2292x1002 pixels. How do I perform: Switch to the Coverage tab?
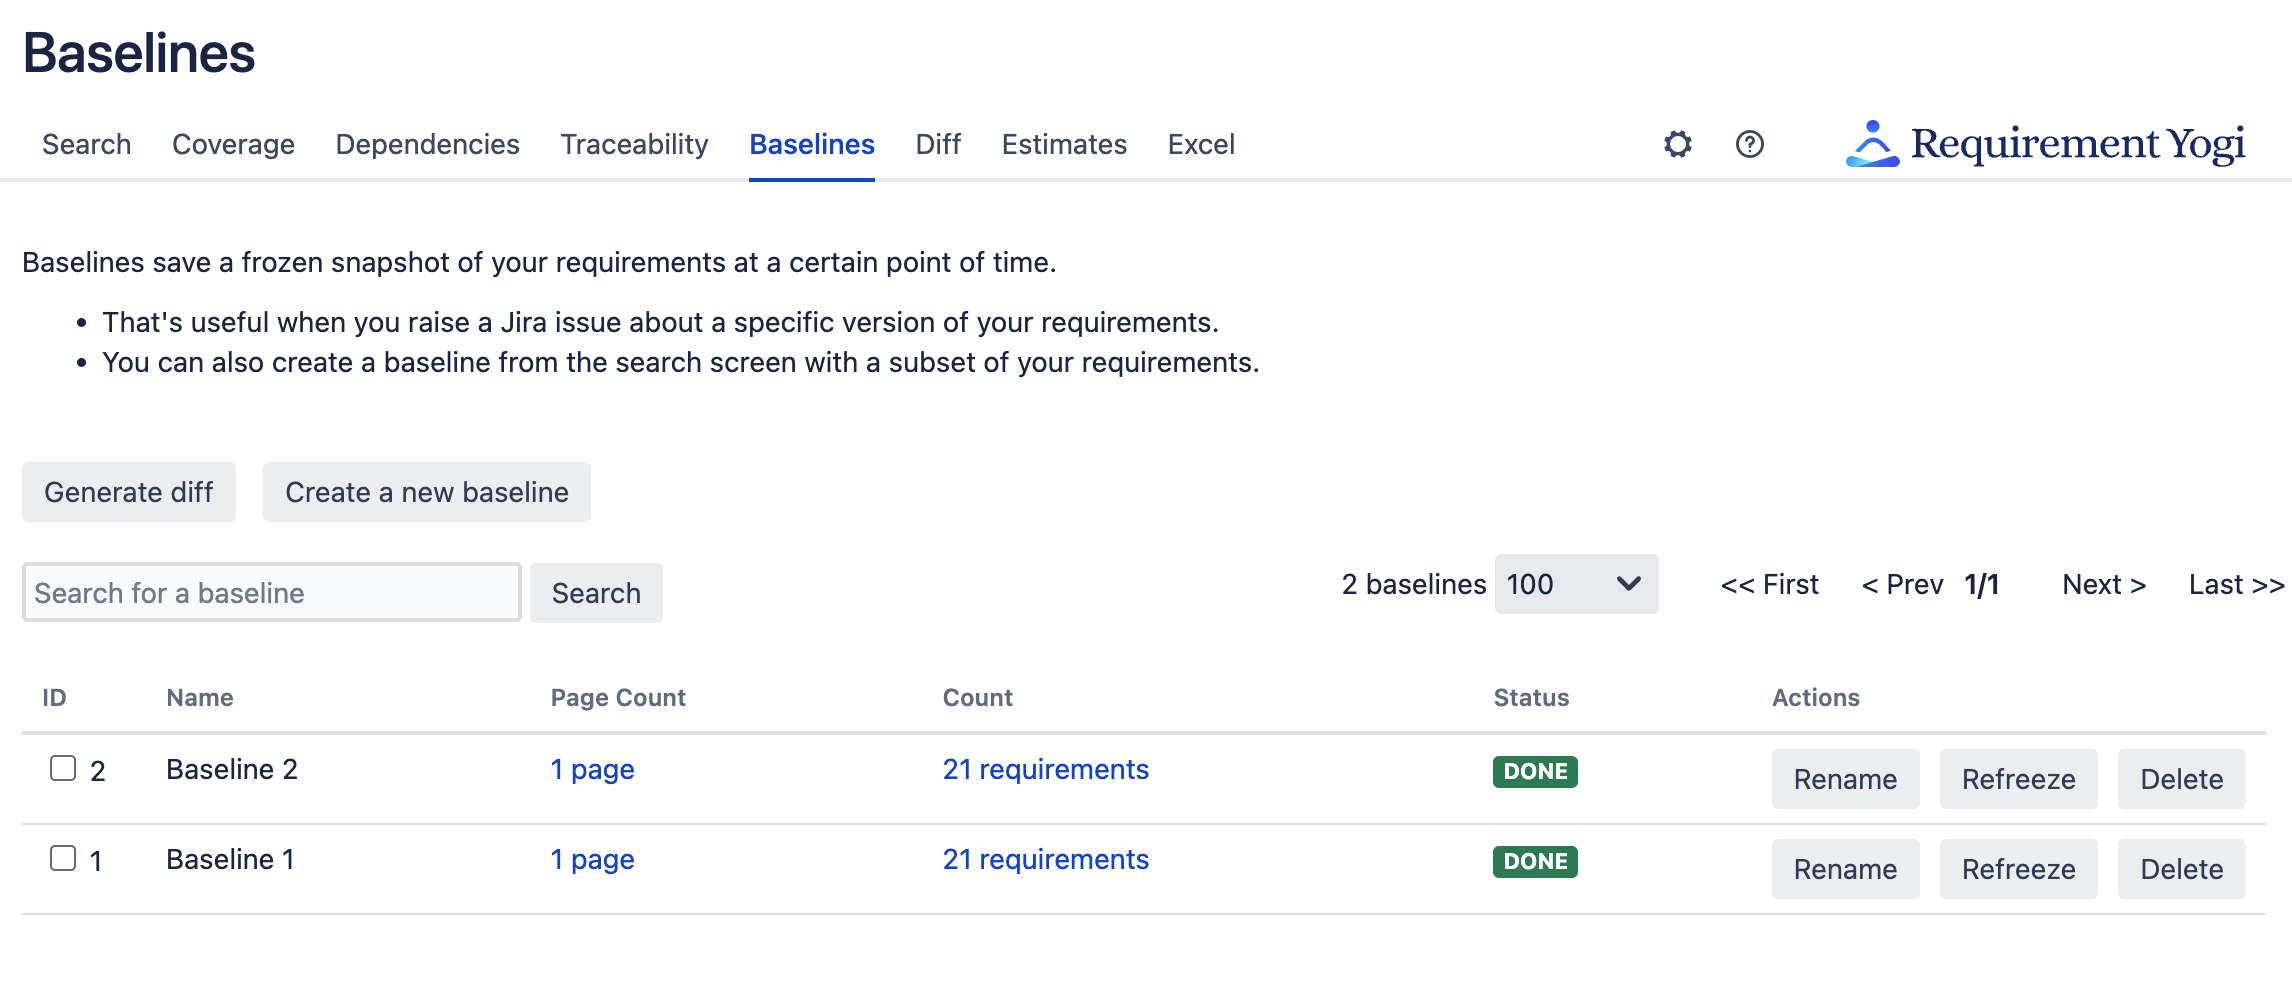coord(232,144)
